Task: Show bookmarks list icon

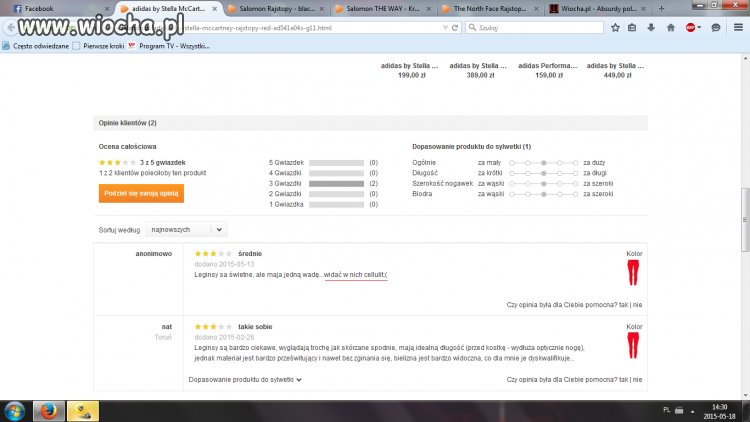Action: point(632,28)
